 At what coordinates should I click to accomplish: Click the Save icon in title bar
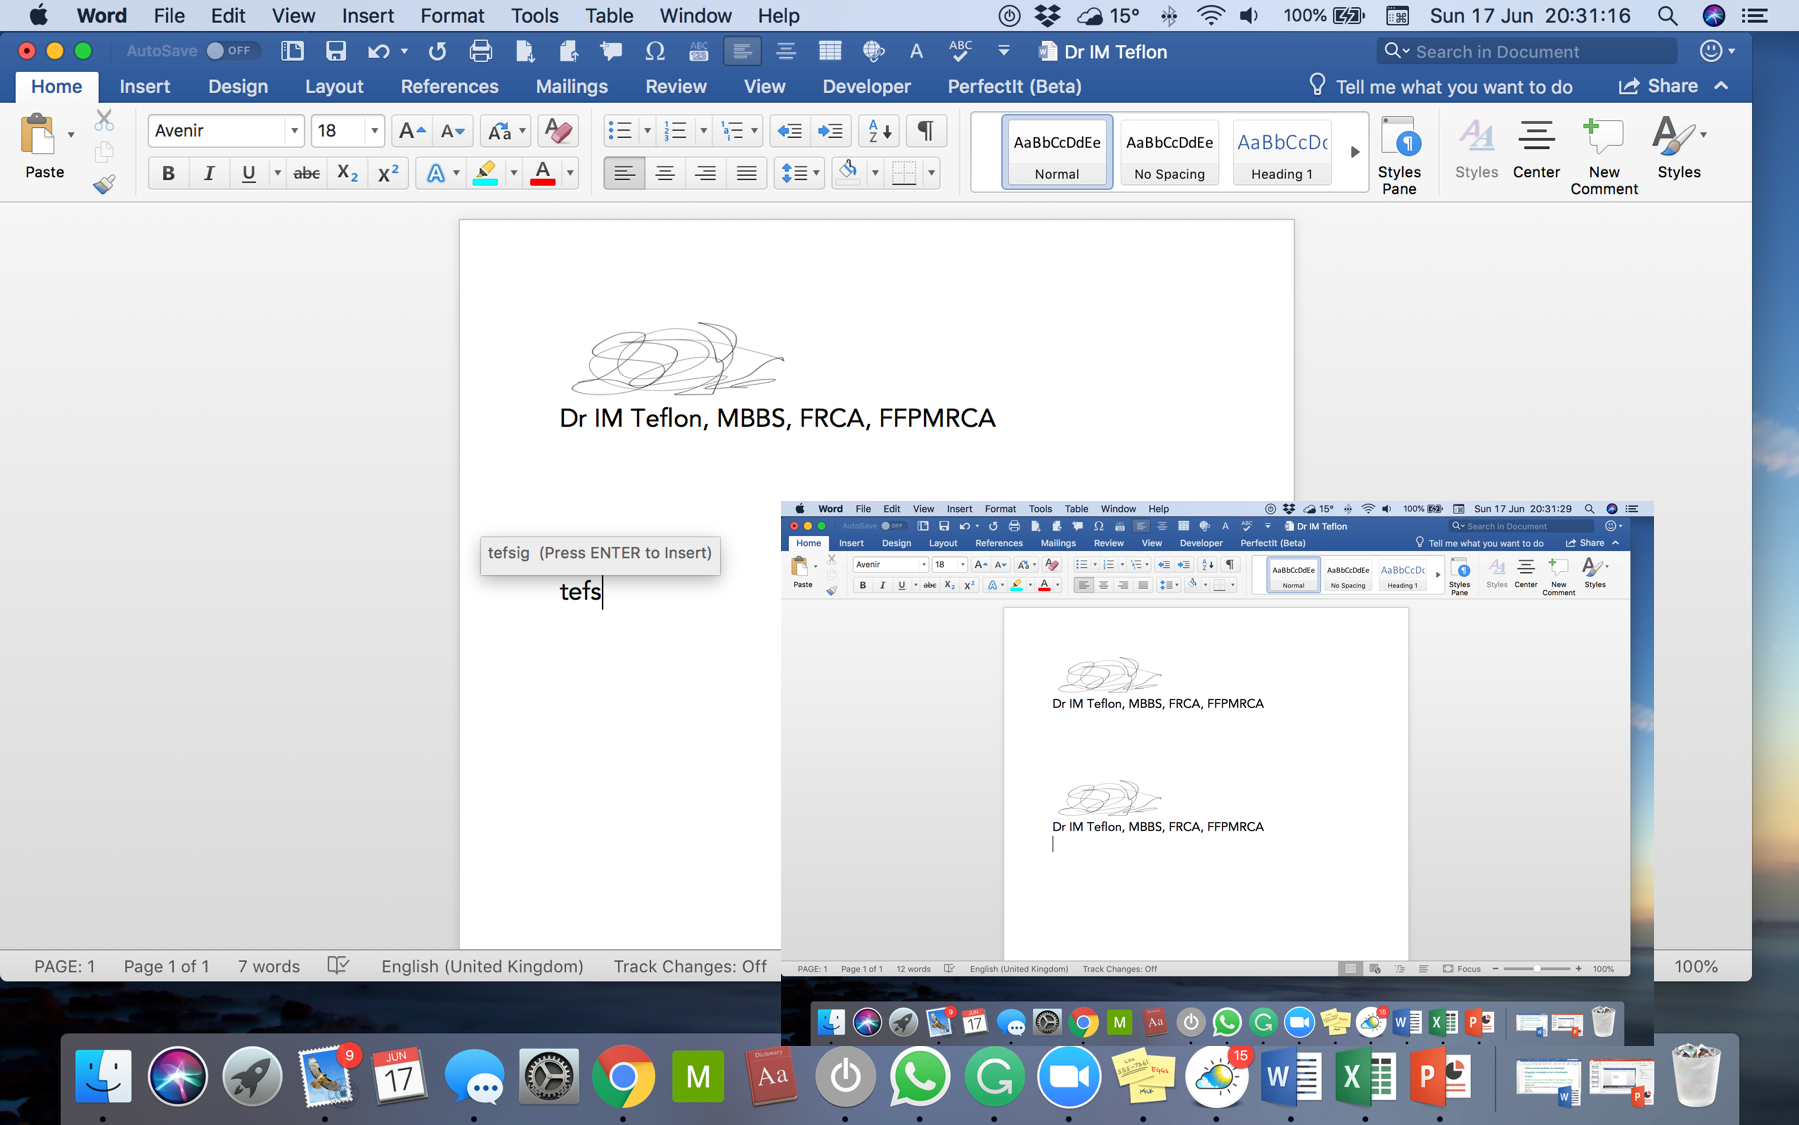point(336,51)
